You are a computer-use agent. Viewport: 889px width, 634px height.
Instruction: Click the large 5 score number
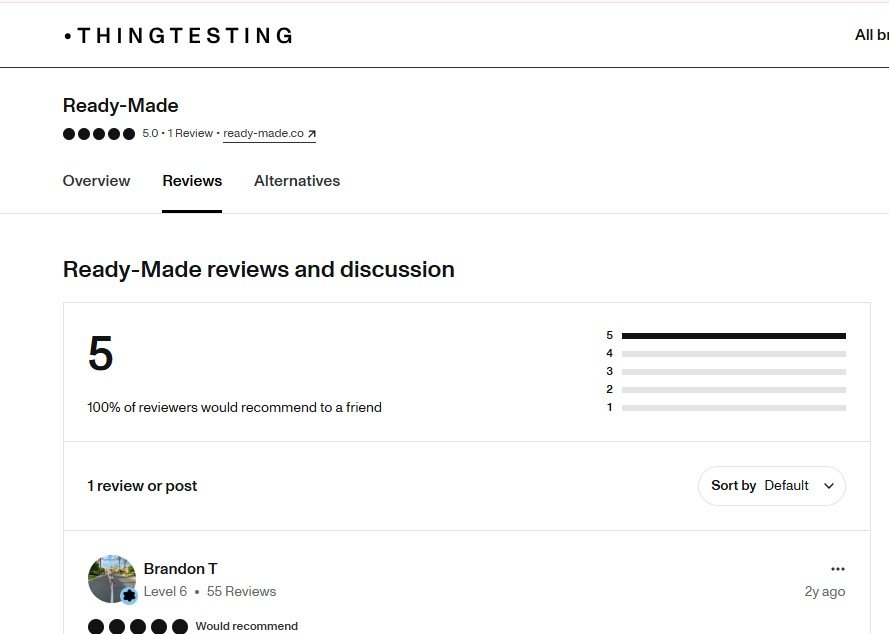101,353
